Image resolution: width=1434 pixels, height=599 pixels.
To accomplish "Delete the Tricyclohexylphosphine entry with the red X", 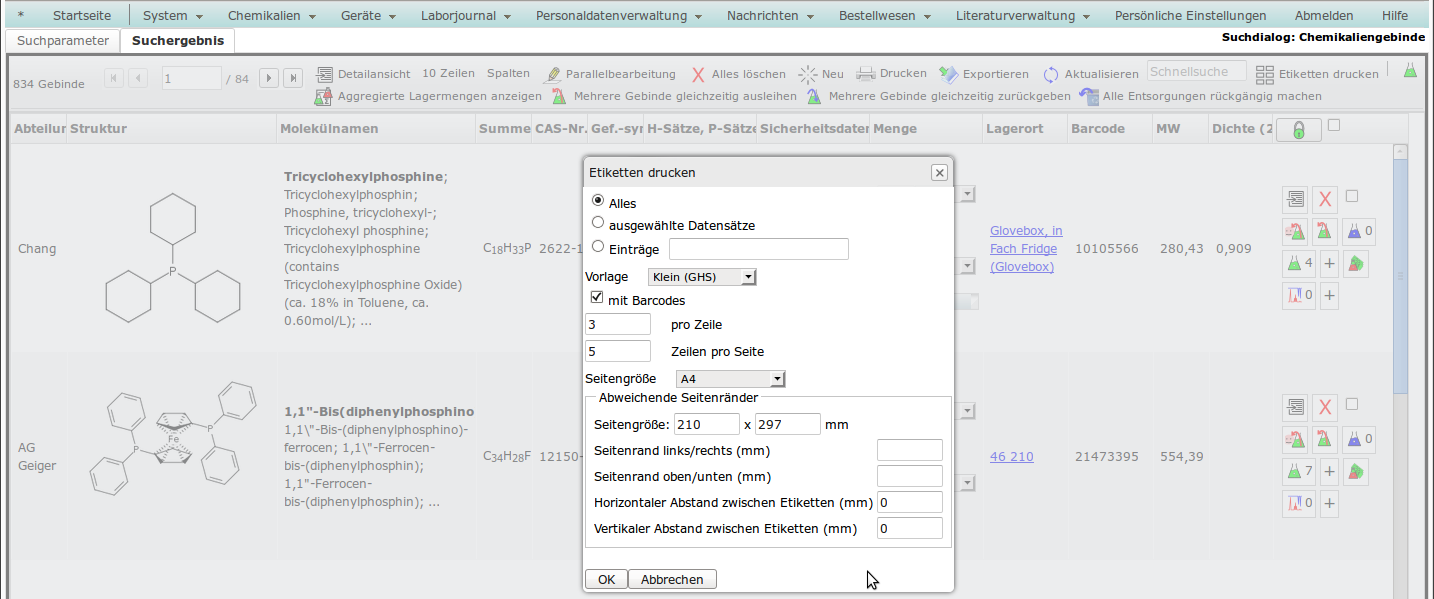I will [1325, 200].
